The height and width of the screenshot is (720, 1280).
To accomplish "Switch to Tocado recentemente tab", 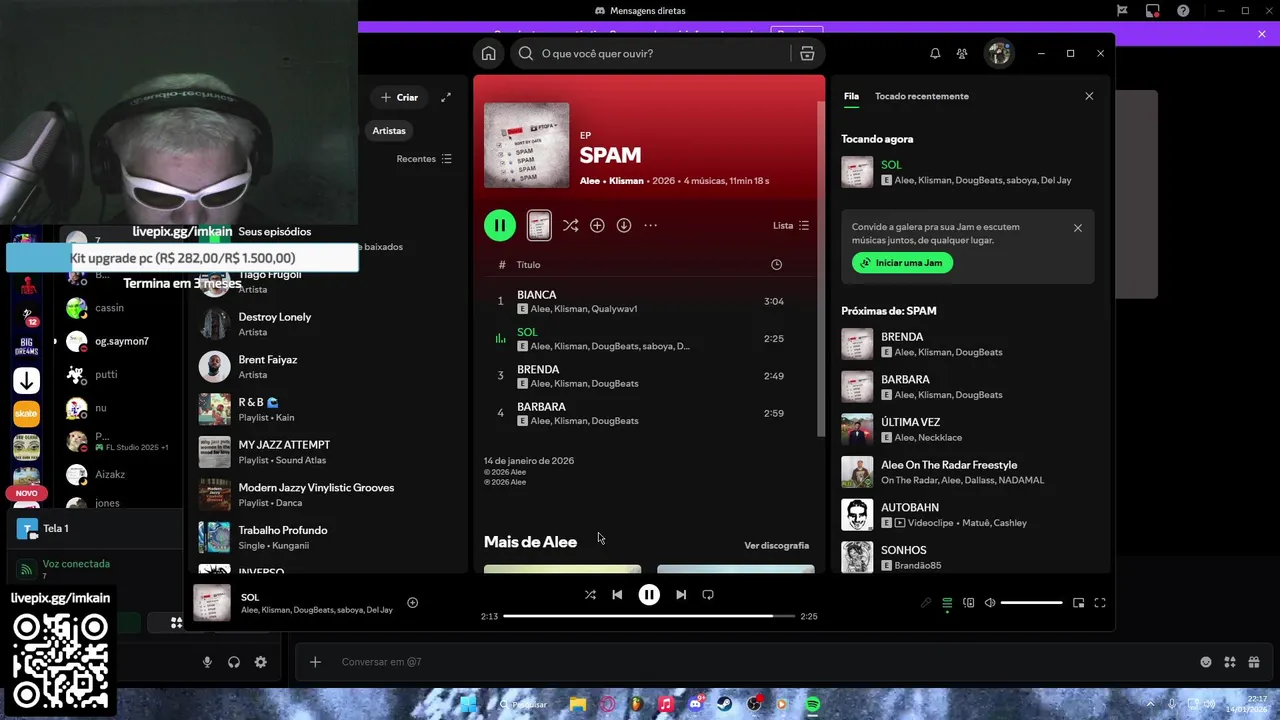I will [922, 96].
